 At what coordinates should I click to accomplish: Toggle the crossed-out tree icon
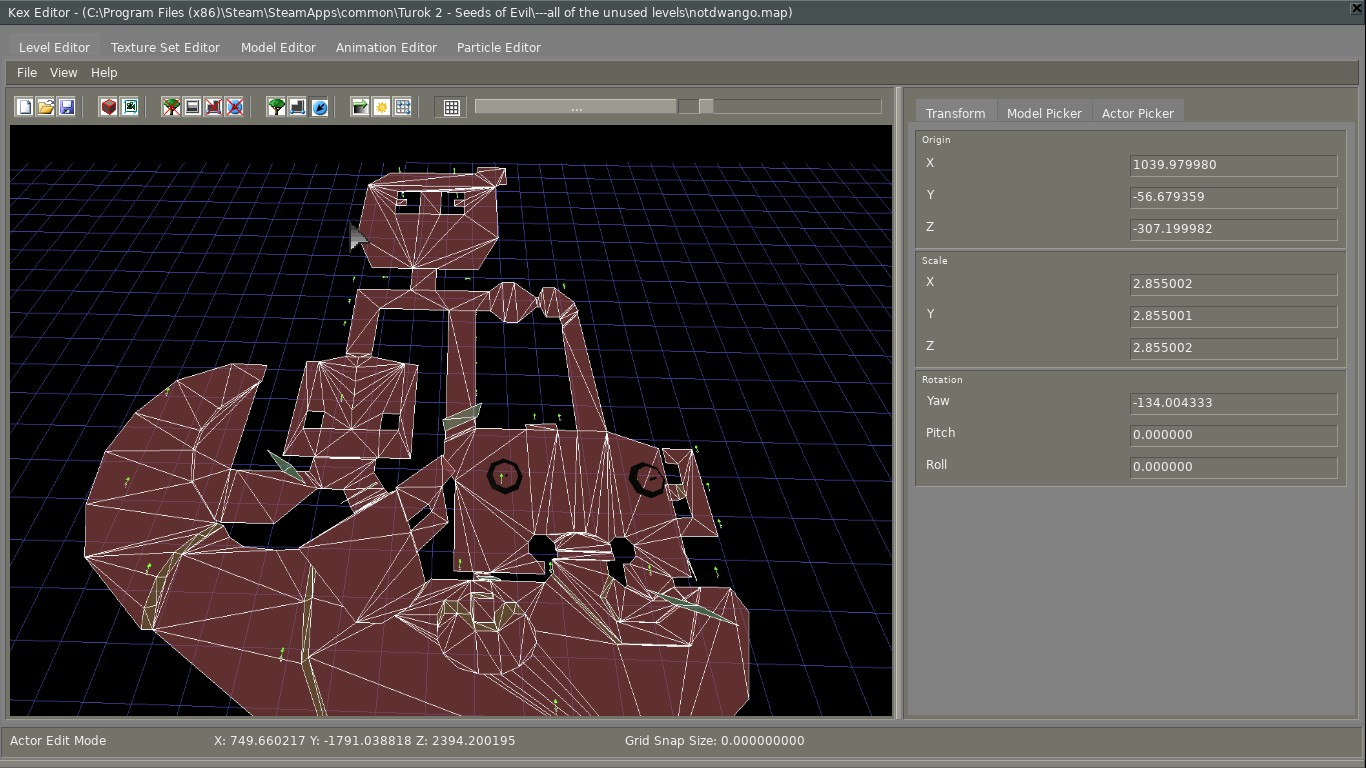(171, 107)
